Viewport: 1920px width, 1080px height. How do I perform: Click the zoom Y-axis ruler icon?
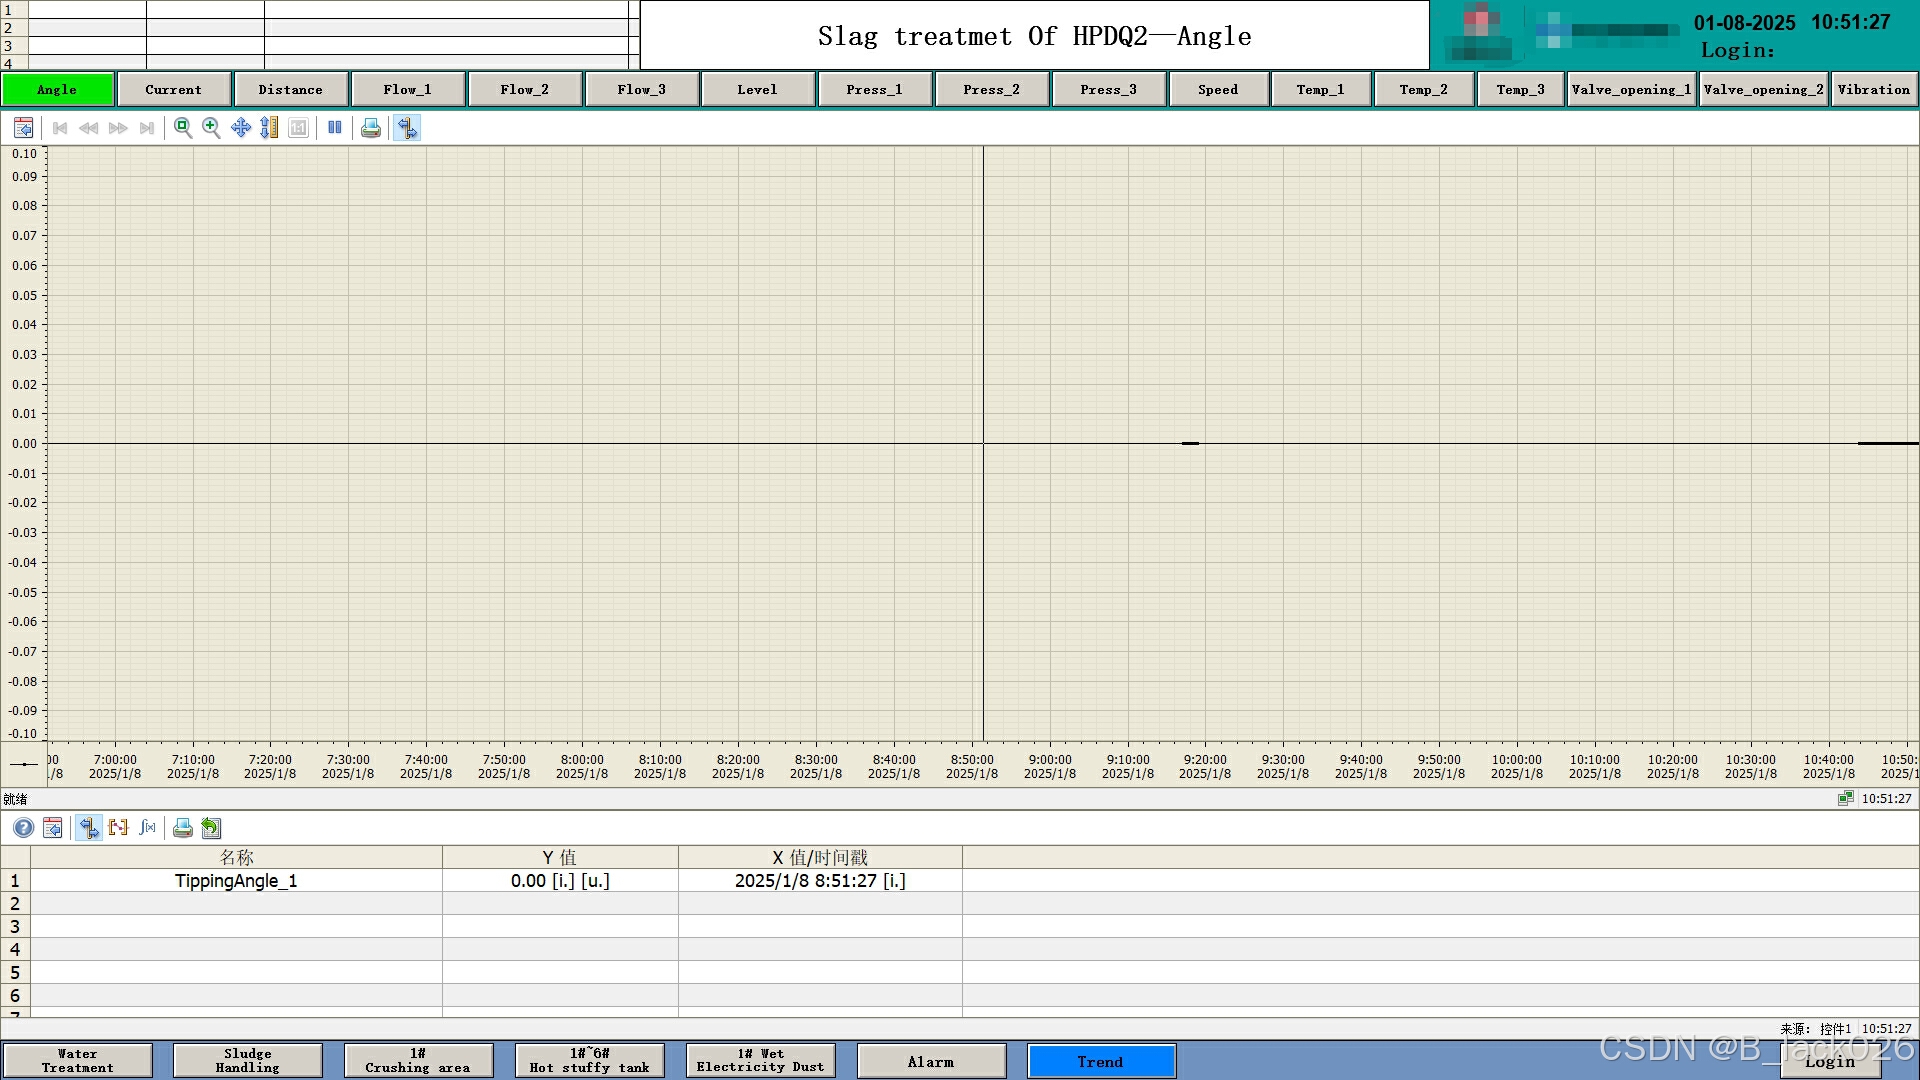pyautogui.click(x=269, y=128)
